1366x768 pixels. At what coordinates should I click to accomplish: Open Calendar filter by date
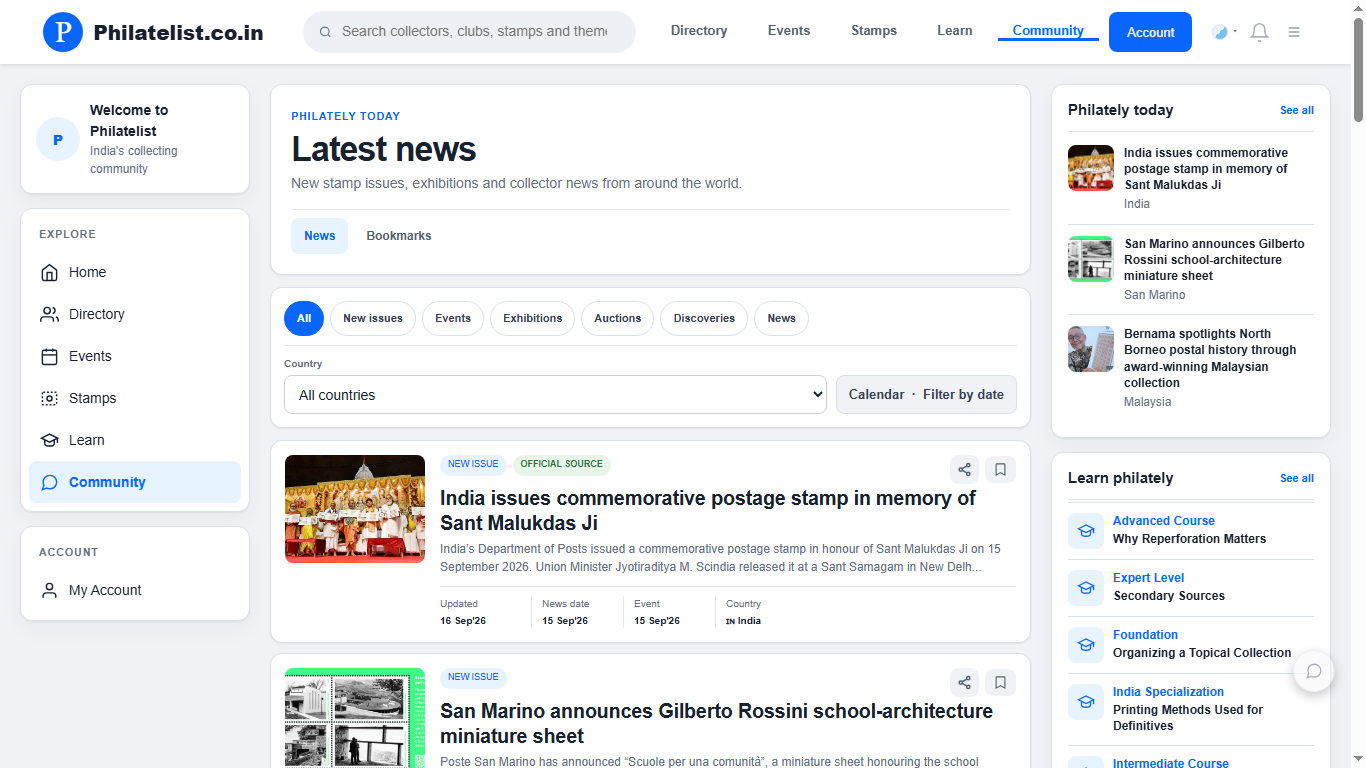[926, 395]
